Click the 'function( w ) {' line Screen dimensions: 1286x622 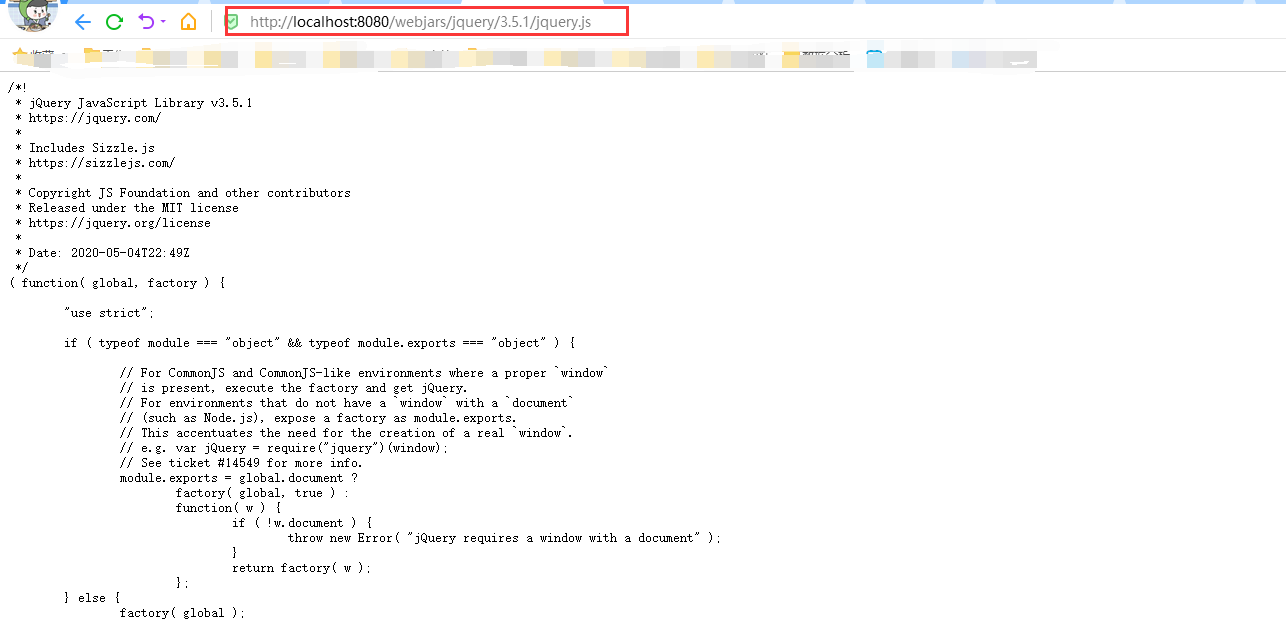[x=228, y=508]
